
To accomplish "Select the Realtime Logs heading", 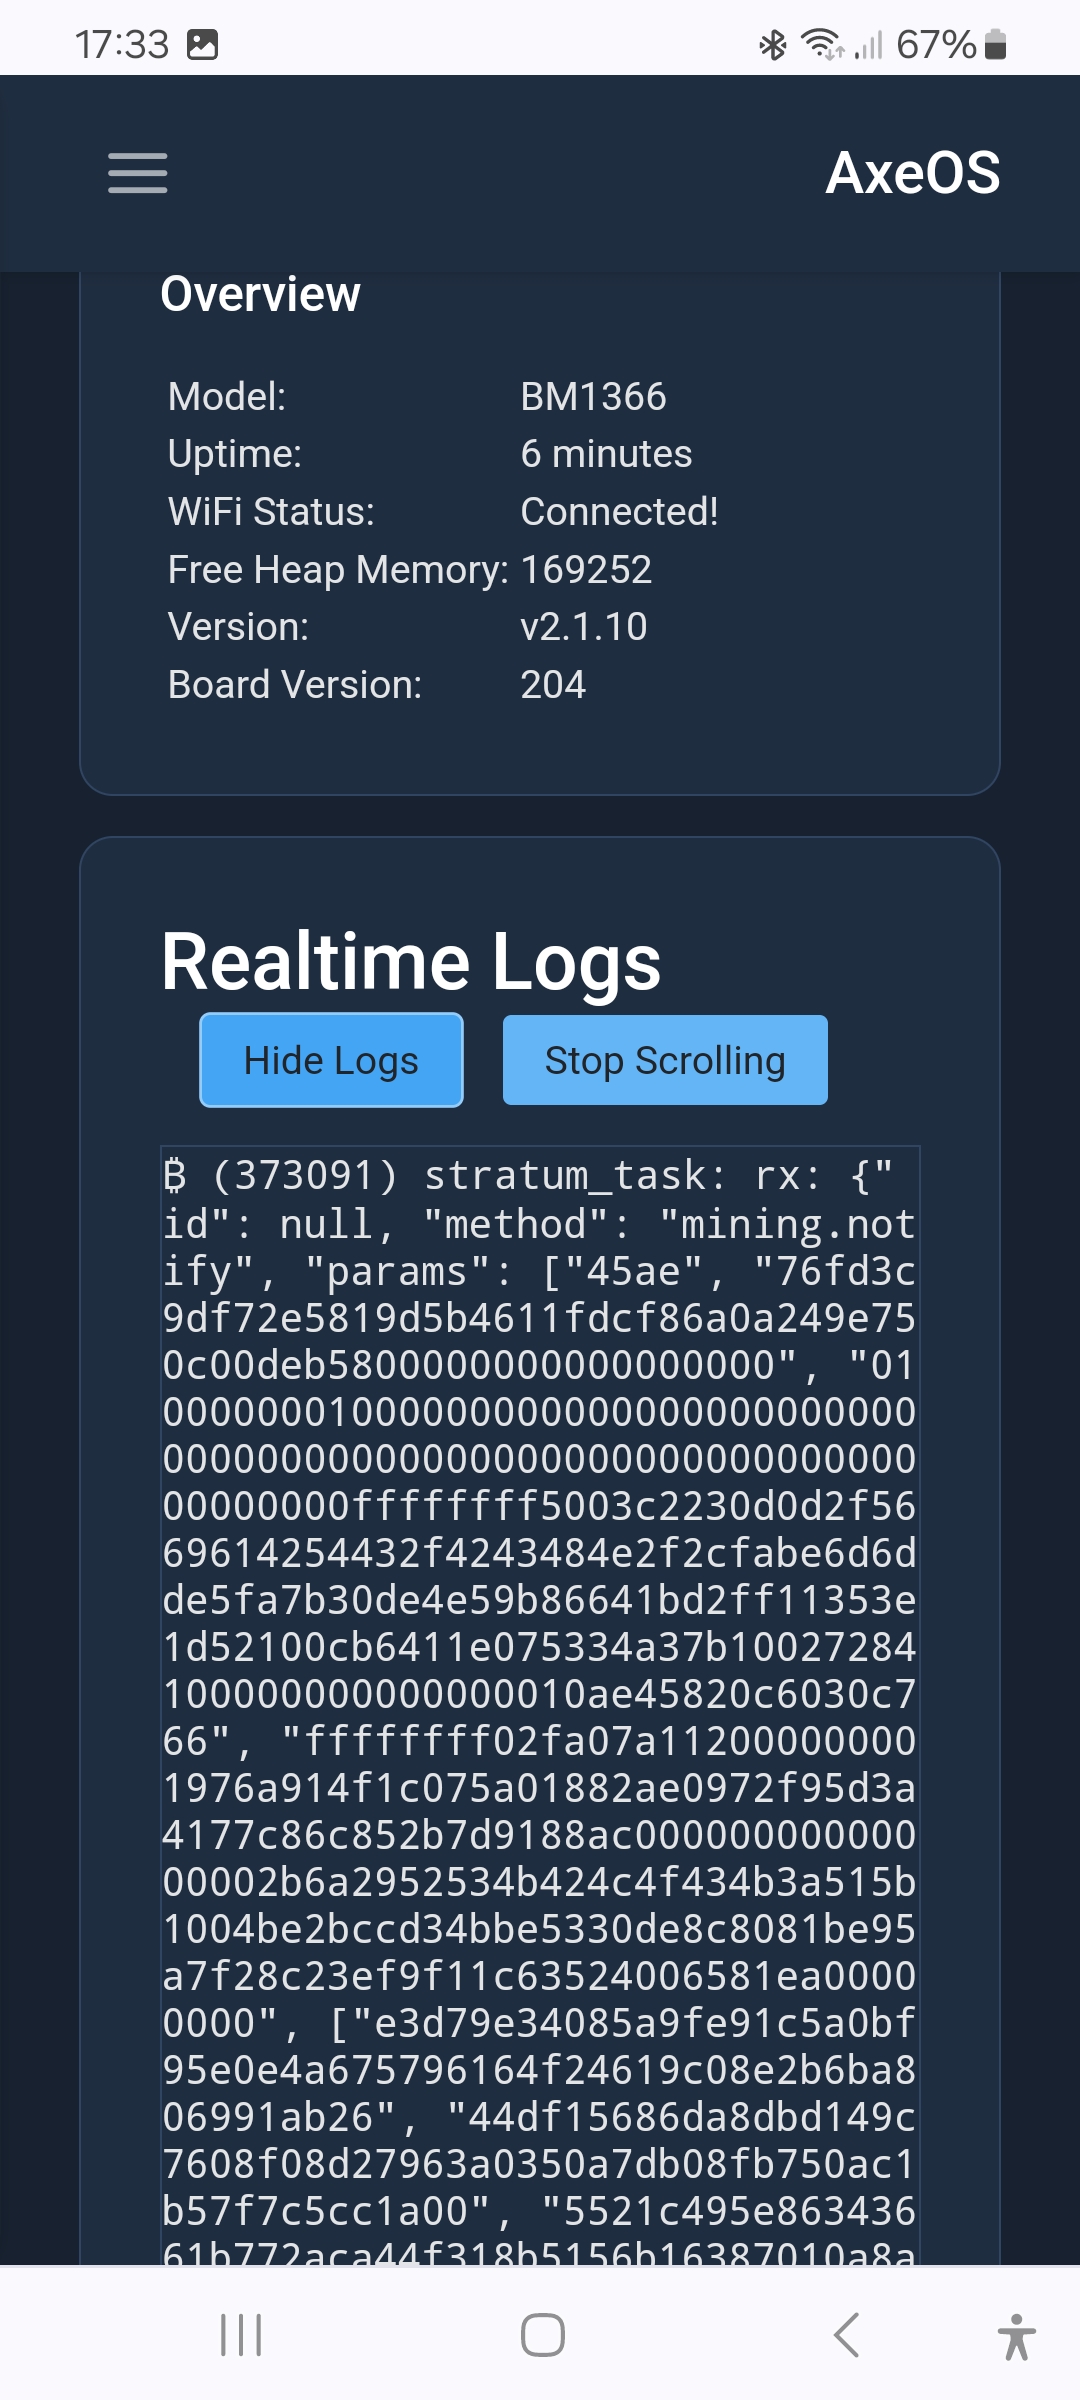I will point(411,962).
